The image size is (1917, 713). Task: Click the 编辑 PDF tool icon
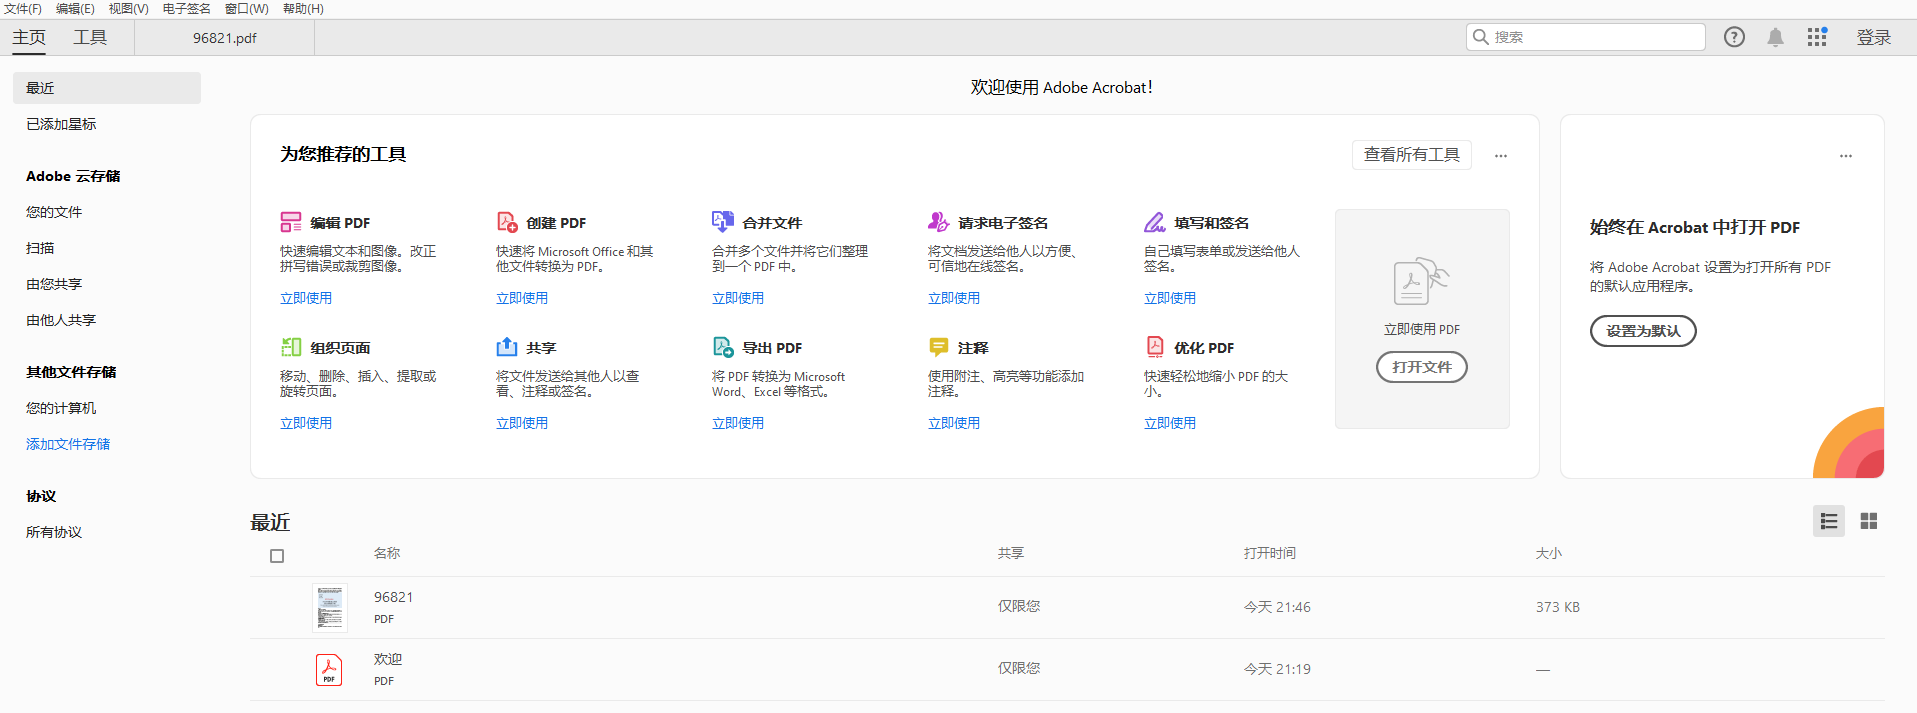pos(291,222)
